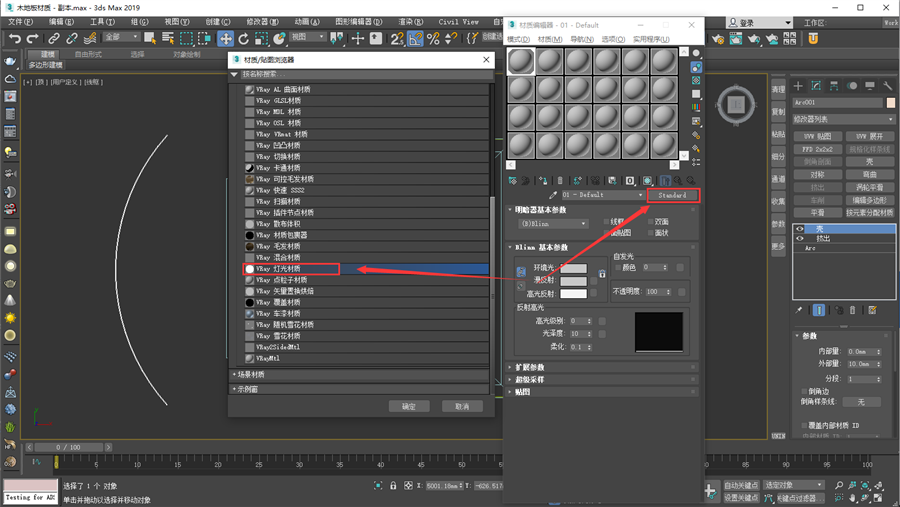Open the 渲染(R) menu
Viewport: 900px width, 507px height.
point(410,22)
